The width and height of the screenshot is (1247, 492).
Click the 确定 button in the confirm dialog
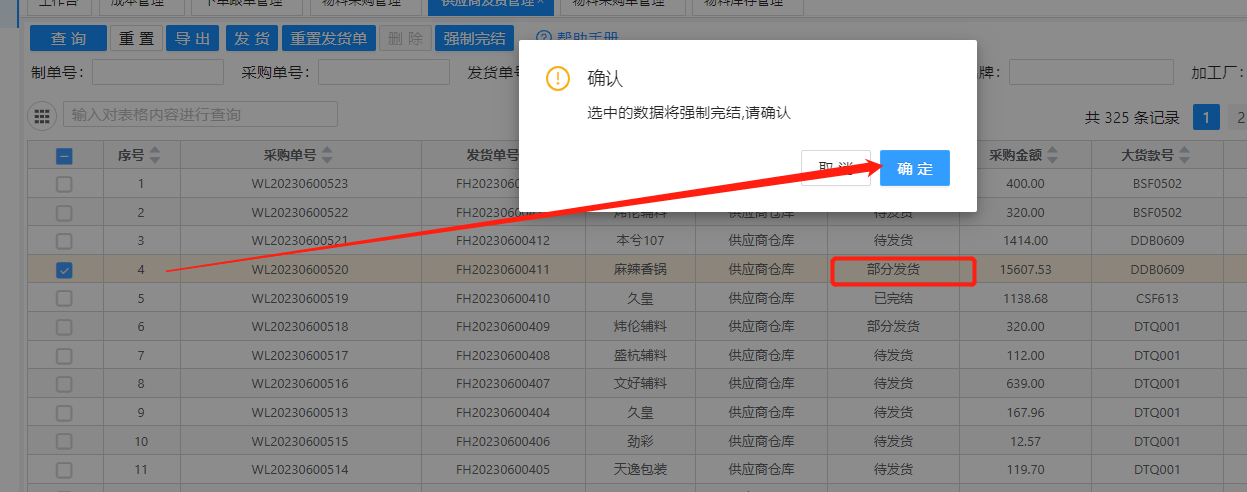[914, 168]
